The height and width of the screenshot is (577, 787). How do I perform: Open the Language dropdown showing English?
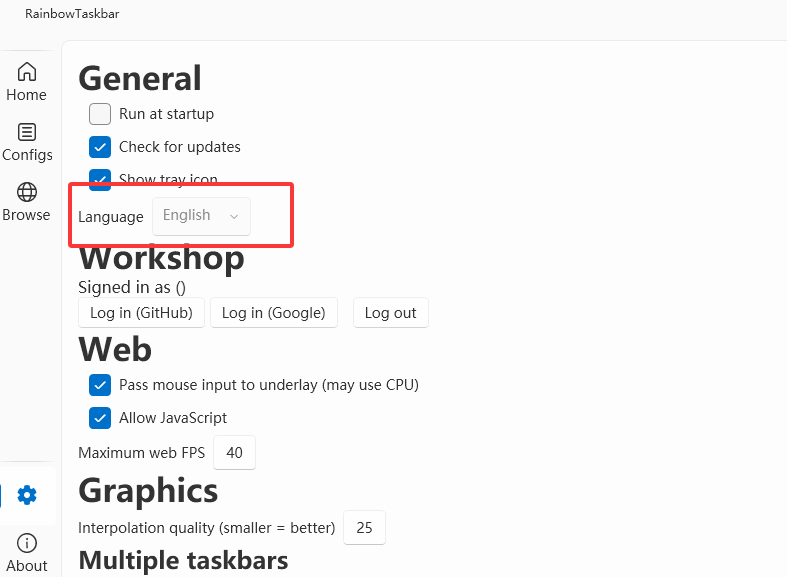[201, 216]
